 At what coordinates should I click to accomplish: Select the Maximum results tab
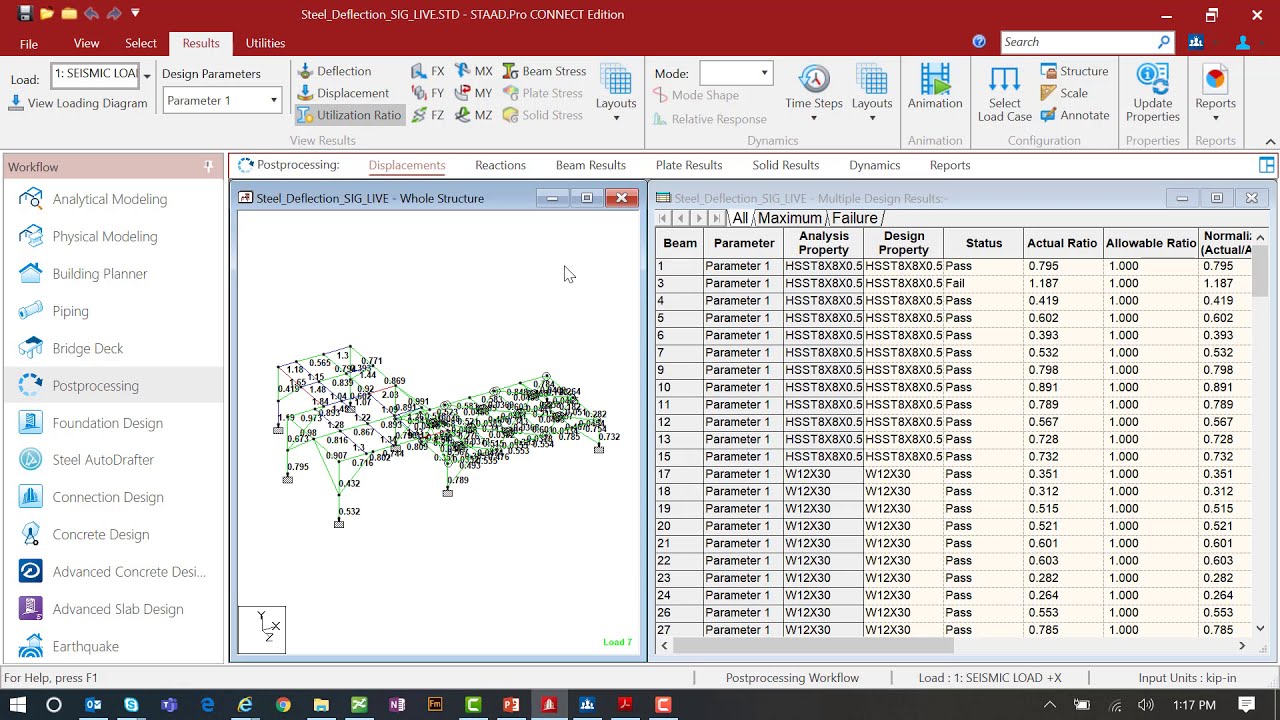(x=790, y=218)
